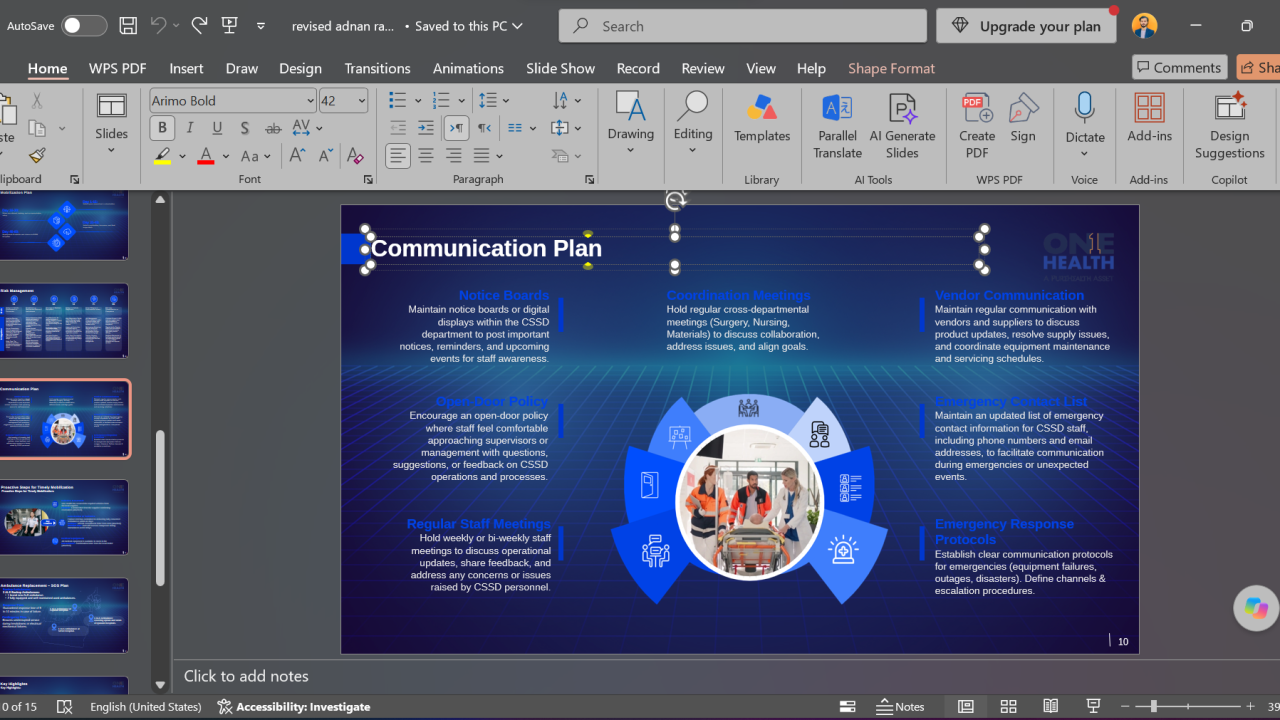
Task: Click the zoom slider handle
Action: (x=1153, y=706)
